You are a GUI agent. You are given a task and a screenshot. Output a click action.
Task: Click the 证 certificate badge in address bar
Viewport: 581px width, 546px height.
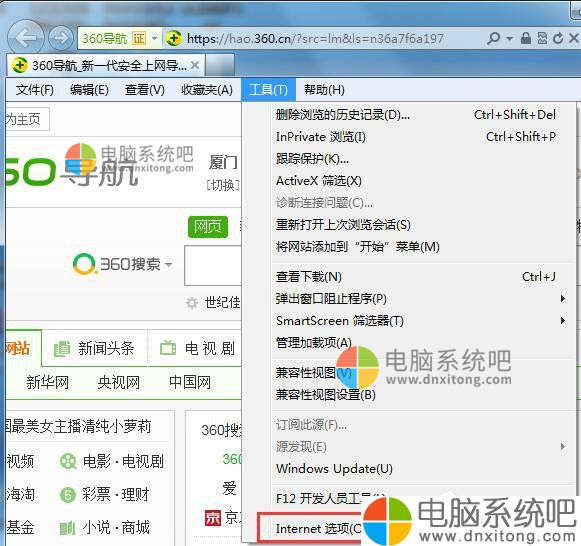tap(139, 38)
